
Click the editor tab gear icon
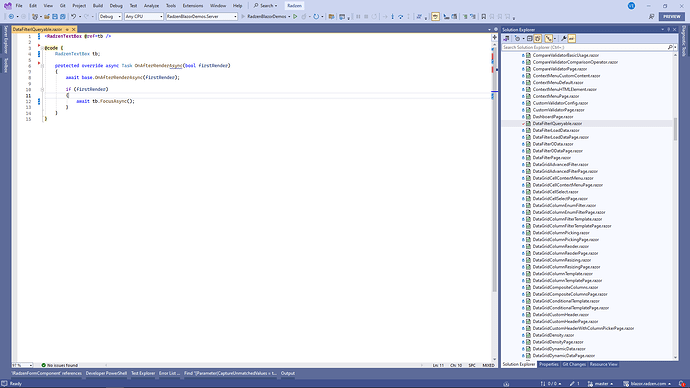click(495, 29)
